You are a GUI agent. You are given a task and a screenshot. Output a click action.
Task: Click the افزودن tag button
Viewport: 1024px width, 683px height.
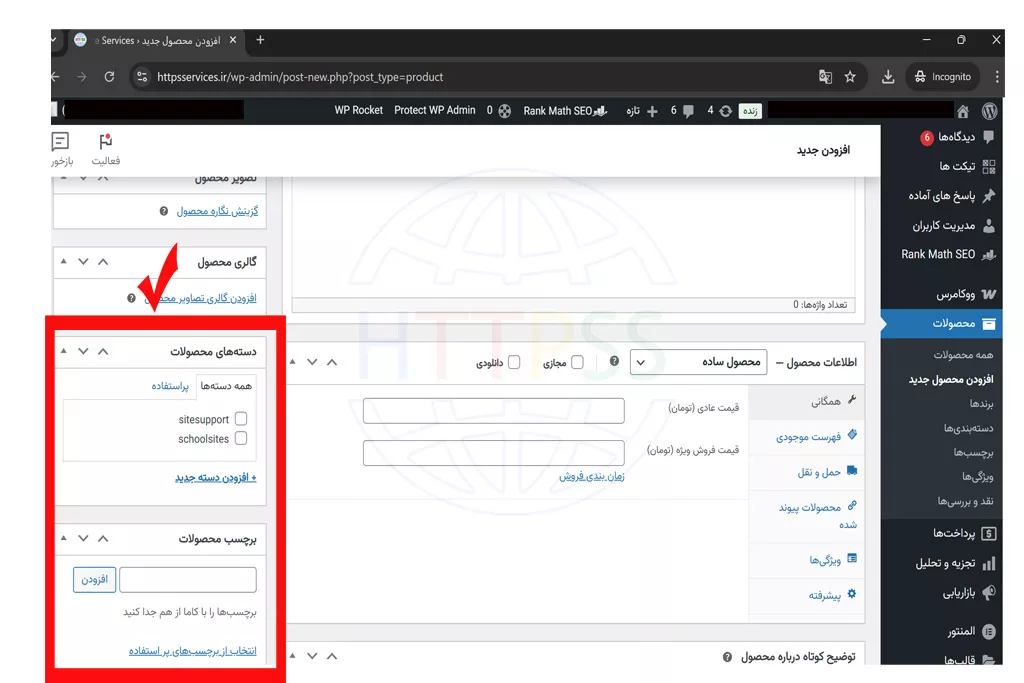94,579
